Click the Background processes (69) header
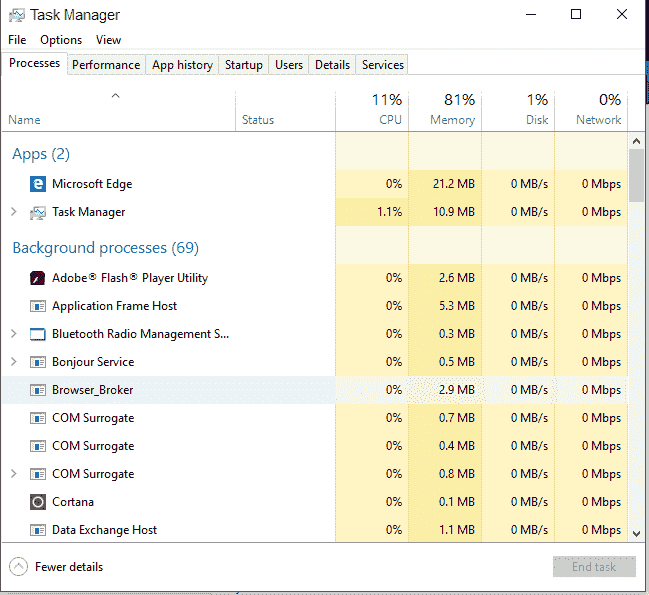This screenshot has height=595, width=649. (106, 248)
